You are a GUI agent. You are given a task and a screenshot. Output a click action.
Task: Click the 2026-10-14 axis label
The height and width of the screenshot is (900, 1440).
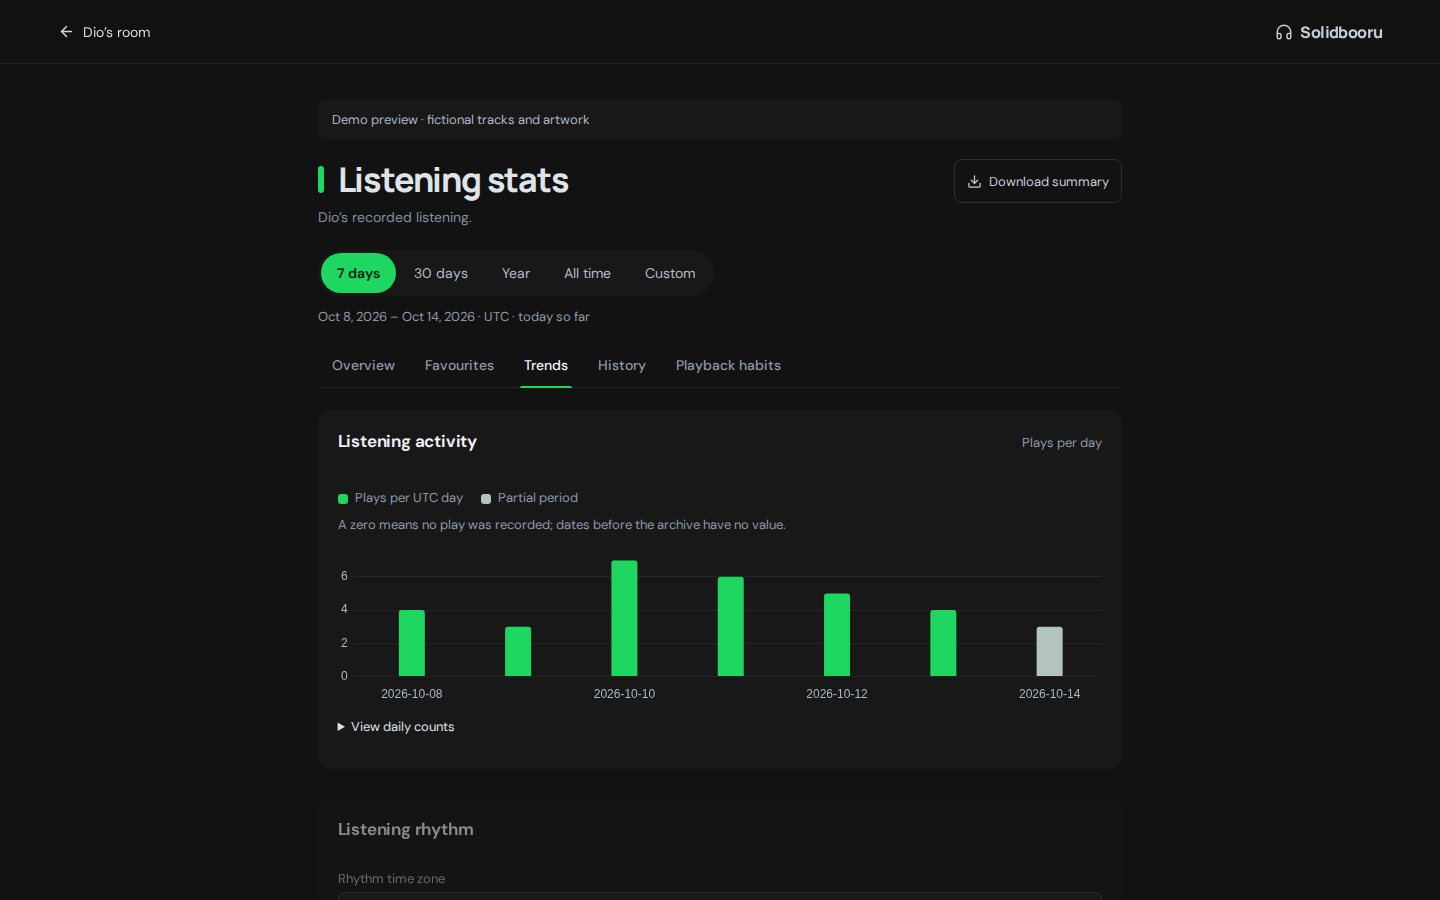click(x=1049, y=694)
